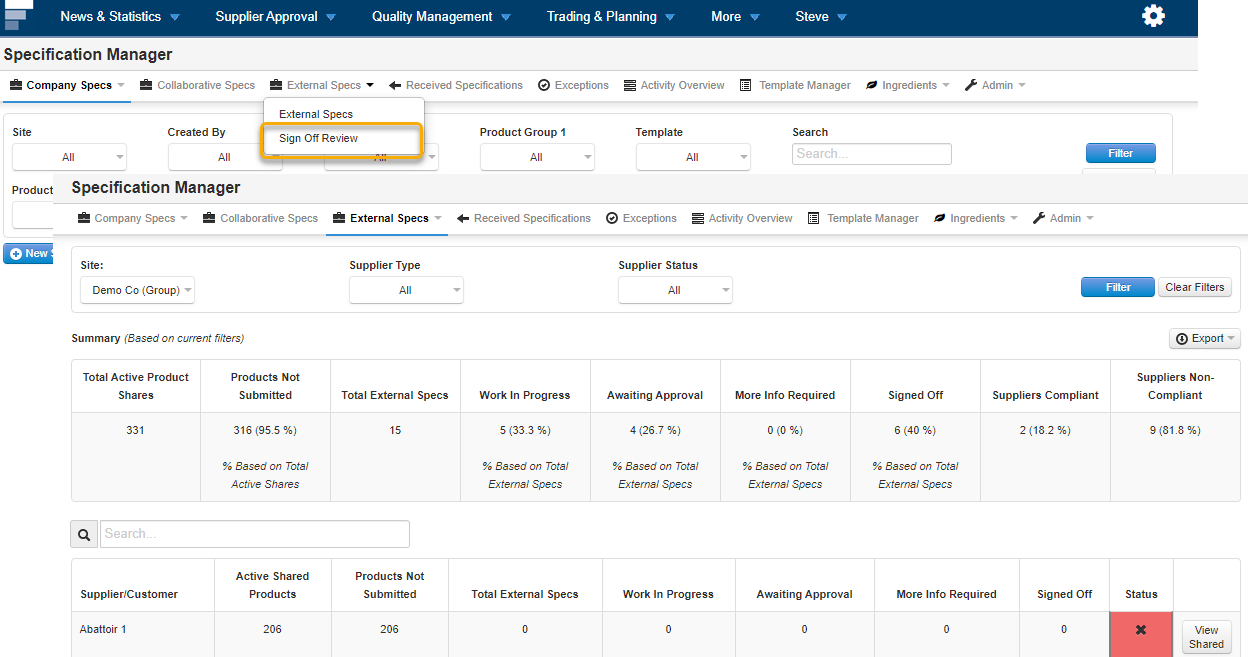Back window: open the Site All dropdown
The width and height of the screenshot is (1252, 657).
(x=69, y=157)
